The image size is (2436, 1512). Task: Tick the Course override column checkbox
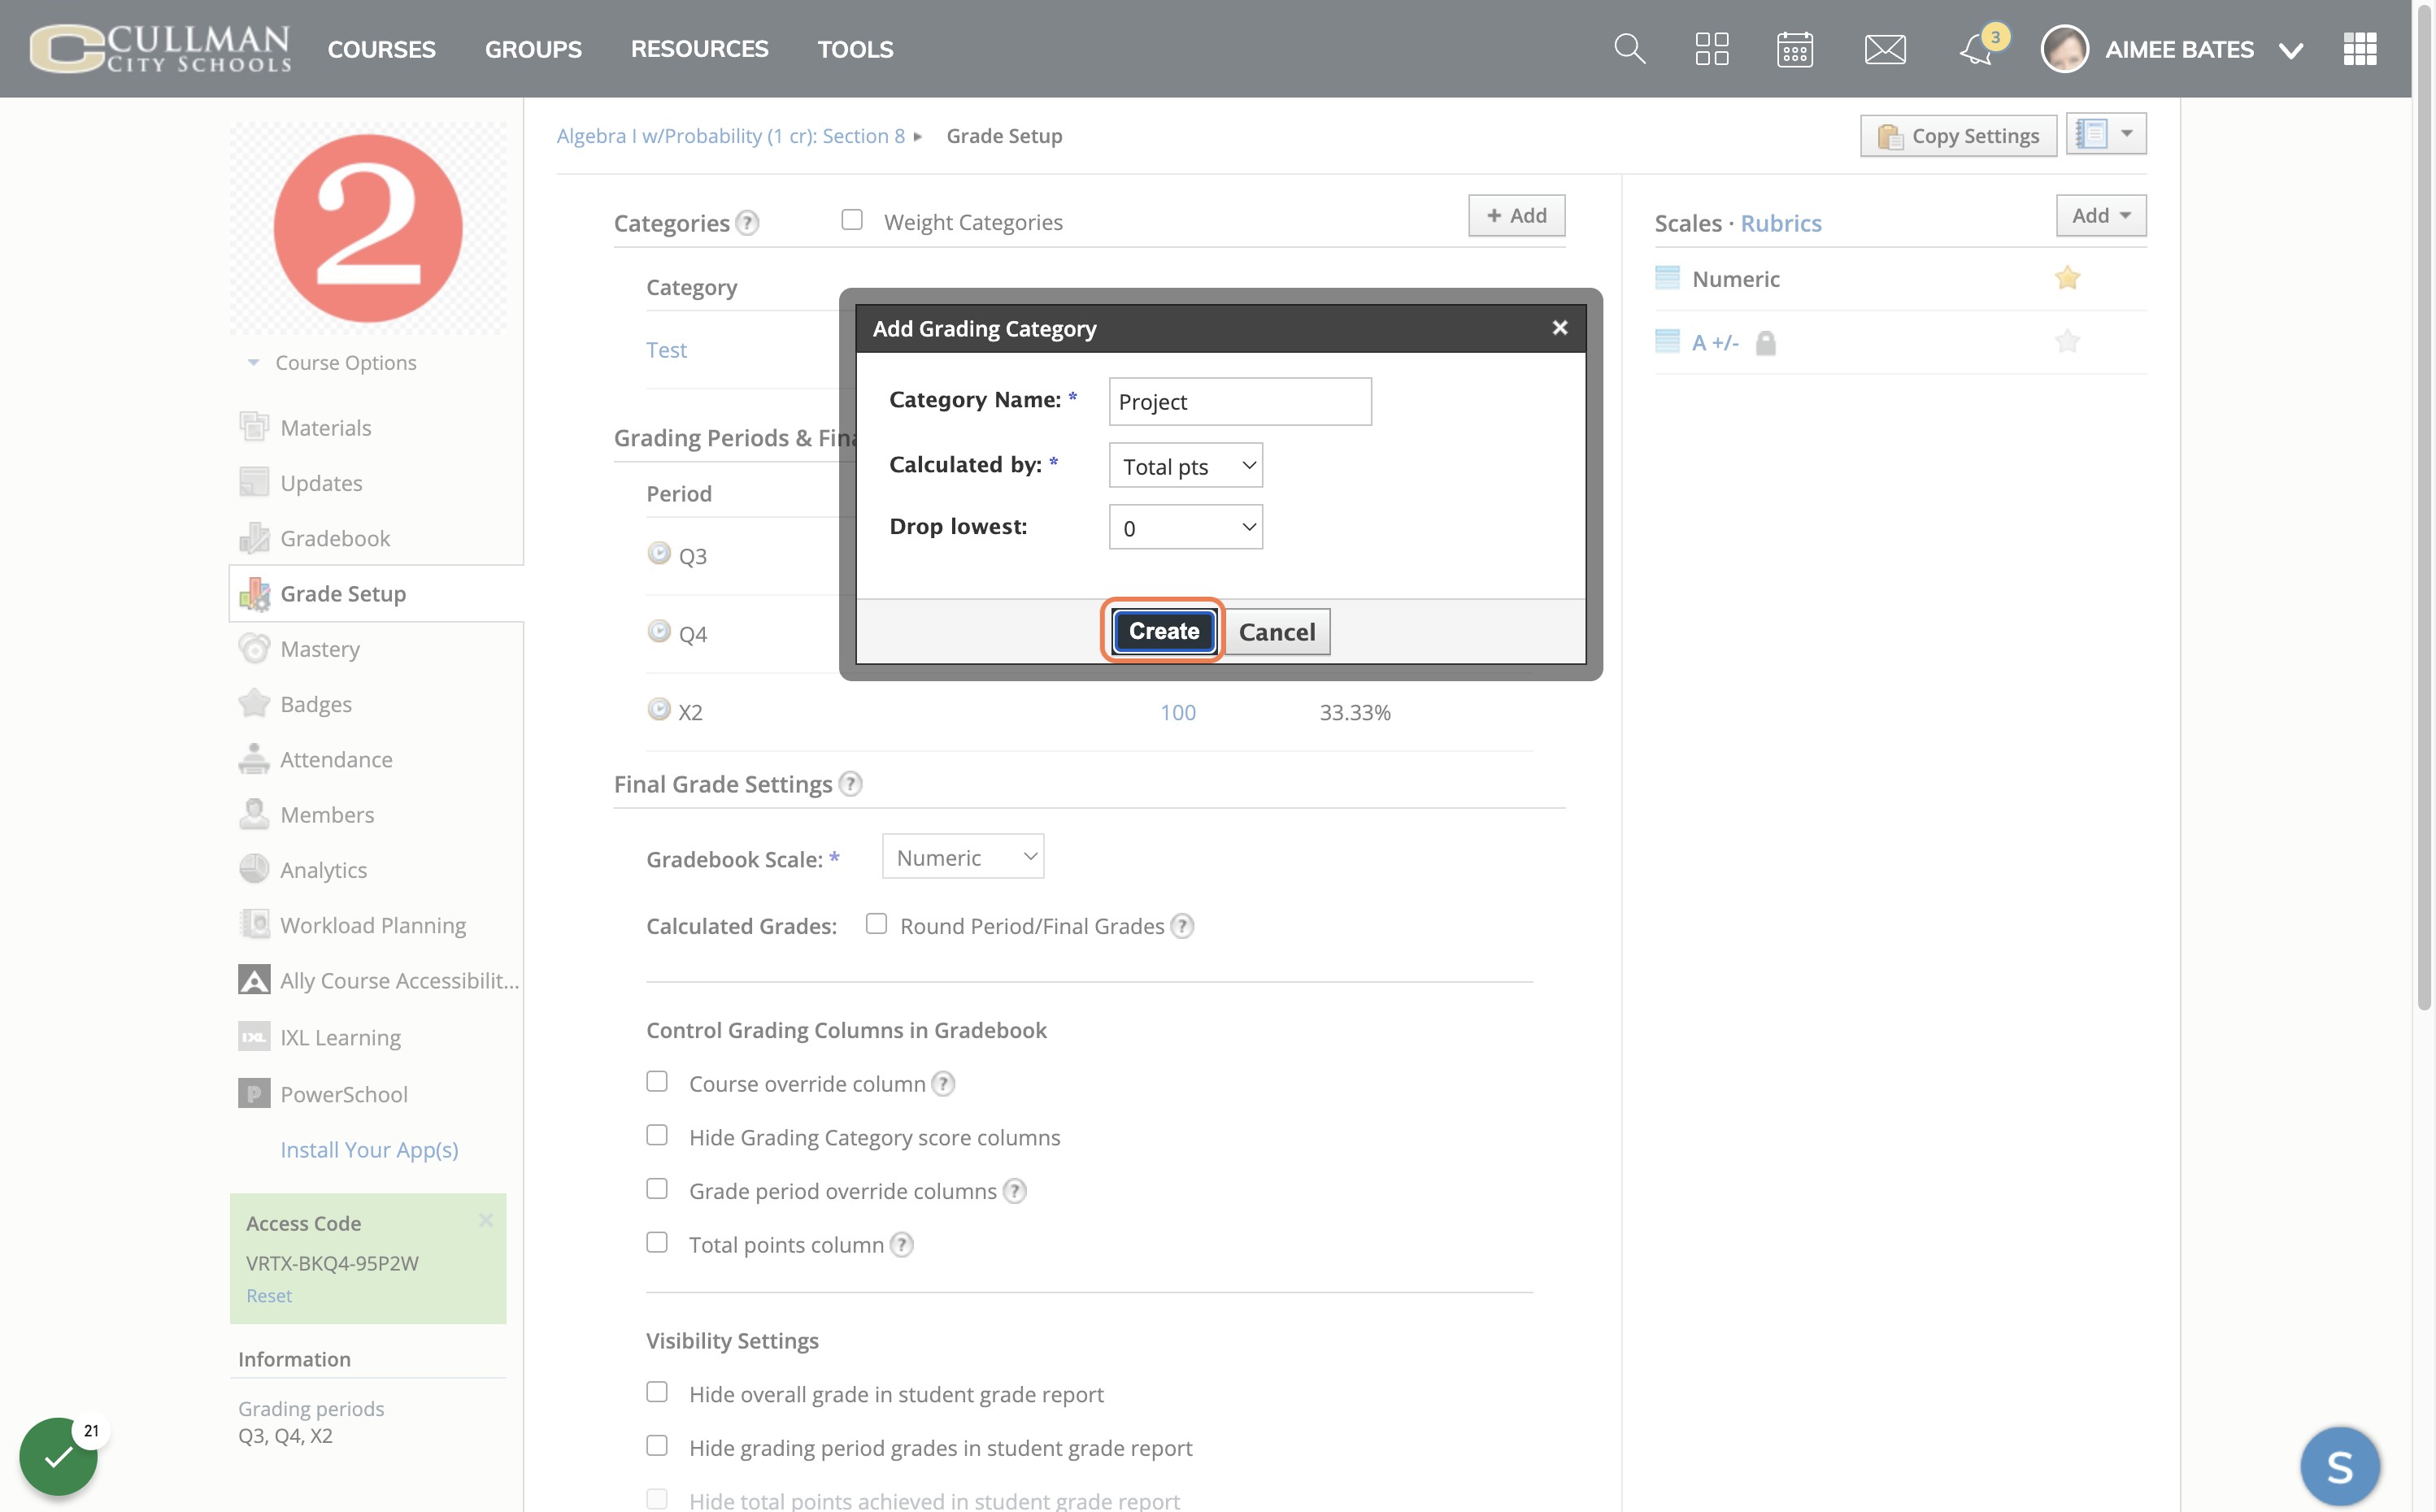(657, 1082)
